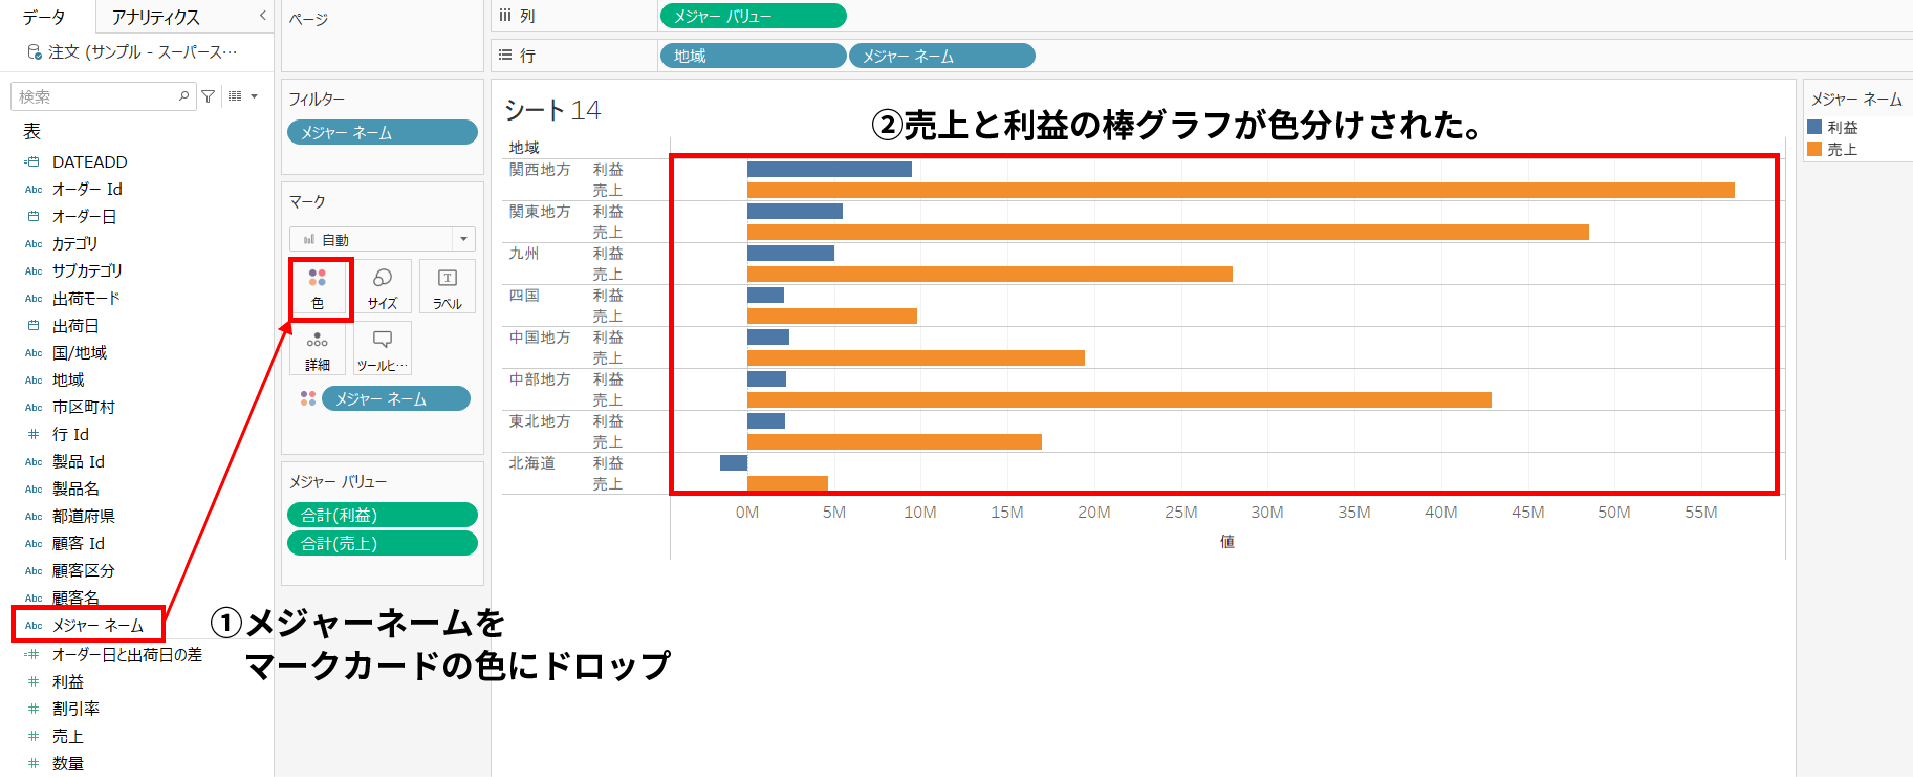
Task: Open the mark type dropdown showing 自動
Action: click(382, 239)
